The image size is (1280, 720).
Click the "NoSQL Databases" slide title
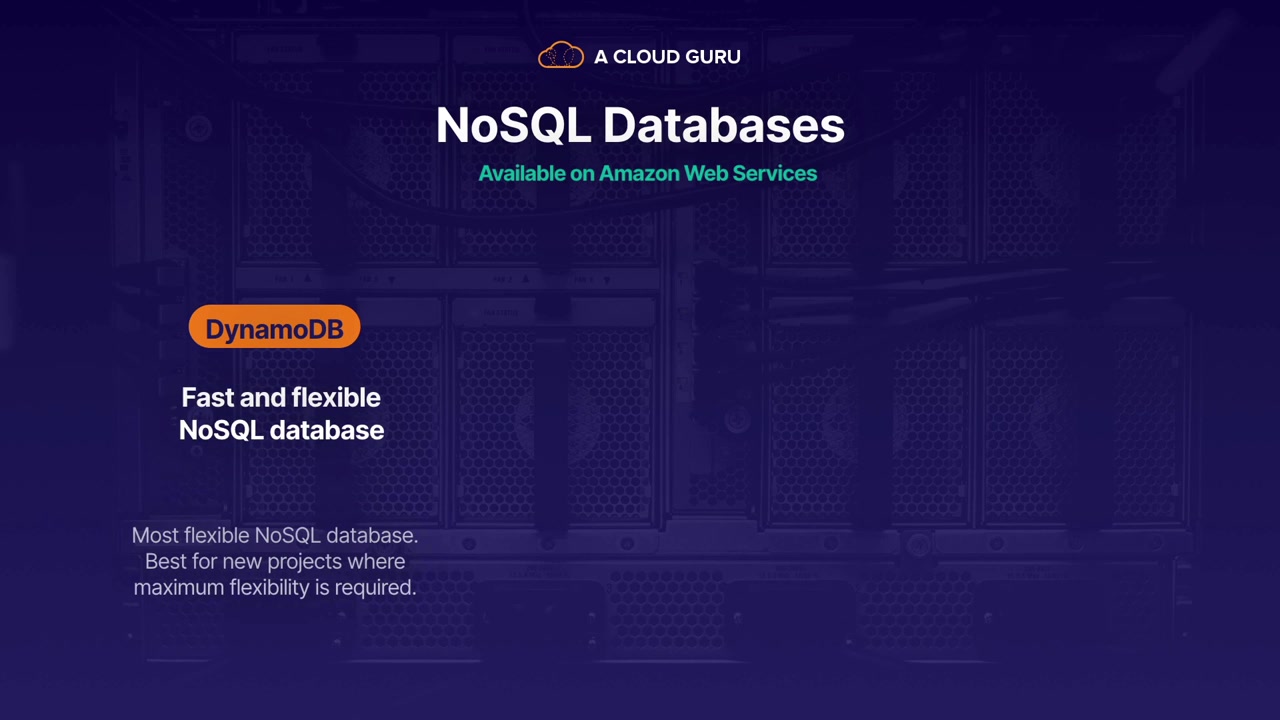point(640,126)
